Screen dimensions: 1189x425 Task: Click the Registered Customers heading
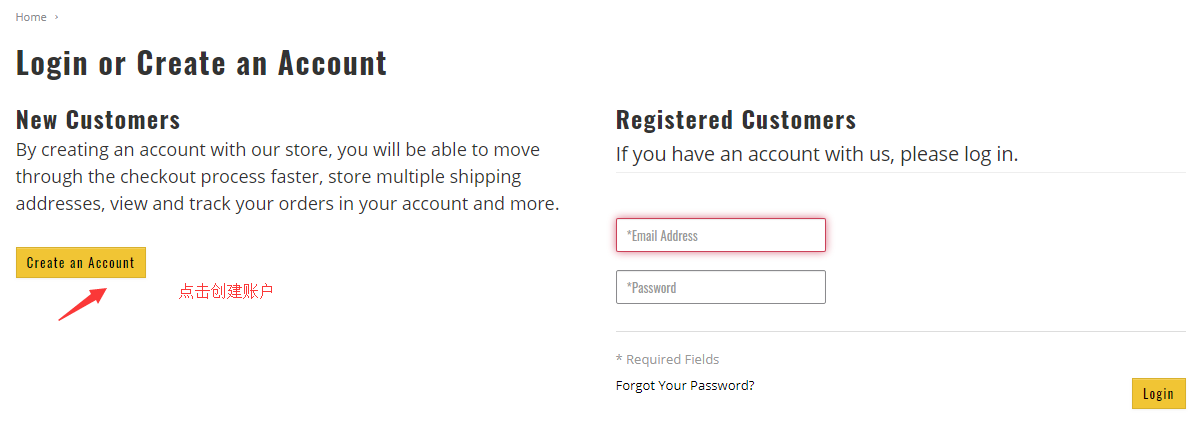[736, 120]
